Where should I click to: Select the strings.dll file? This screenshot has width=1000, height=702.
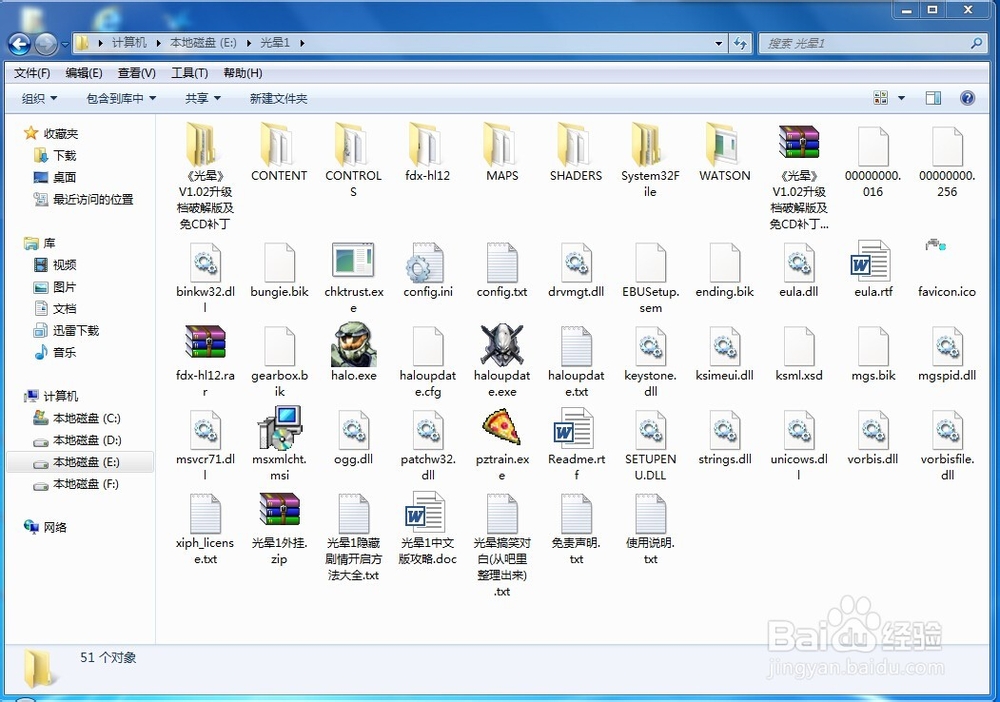724,430
